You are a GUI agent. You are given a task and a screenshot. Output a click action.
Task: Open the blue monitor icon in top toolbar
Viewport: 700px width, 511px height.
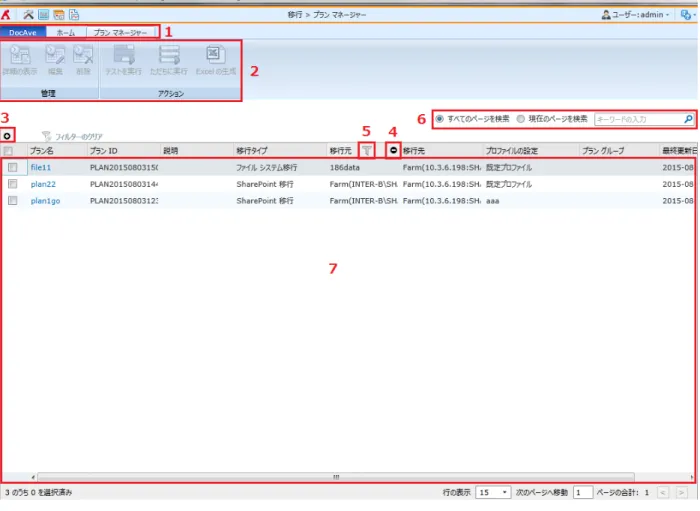(x=43, y=15)
